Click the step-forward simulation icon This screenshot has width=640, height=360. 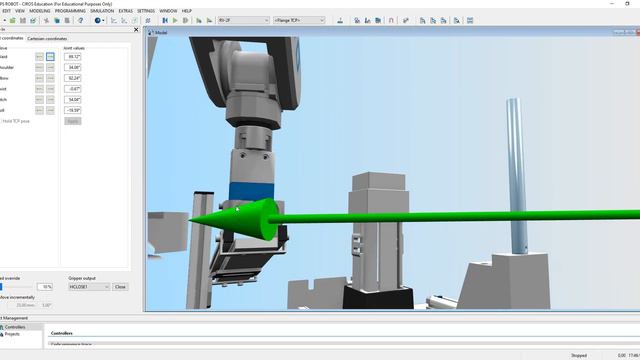point(185,20)
